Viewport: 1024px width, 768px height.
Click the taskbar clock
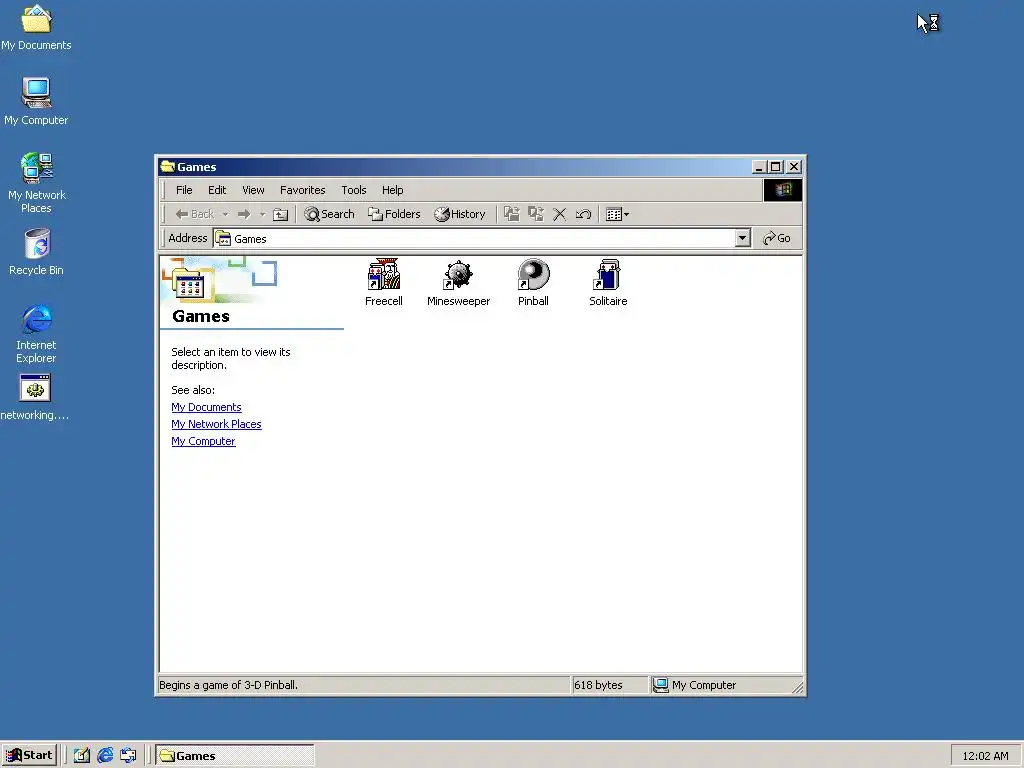[985, 756]
